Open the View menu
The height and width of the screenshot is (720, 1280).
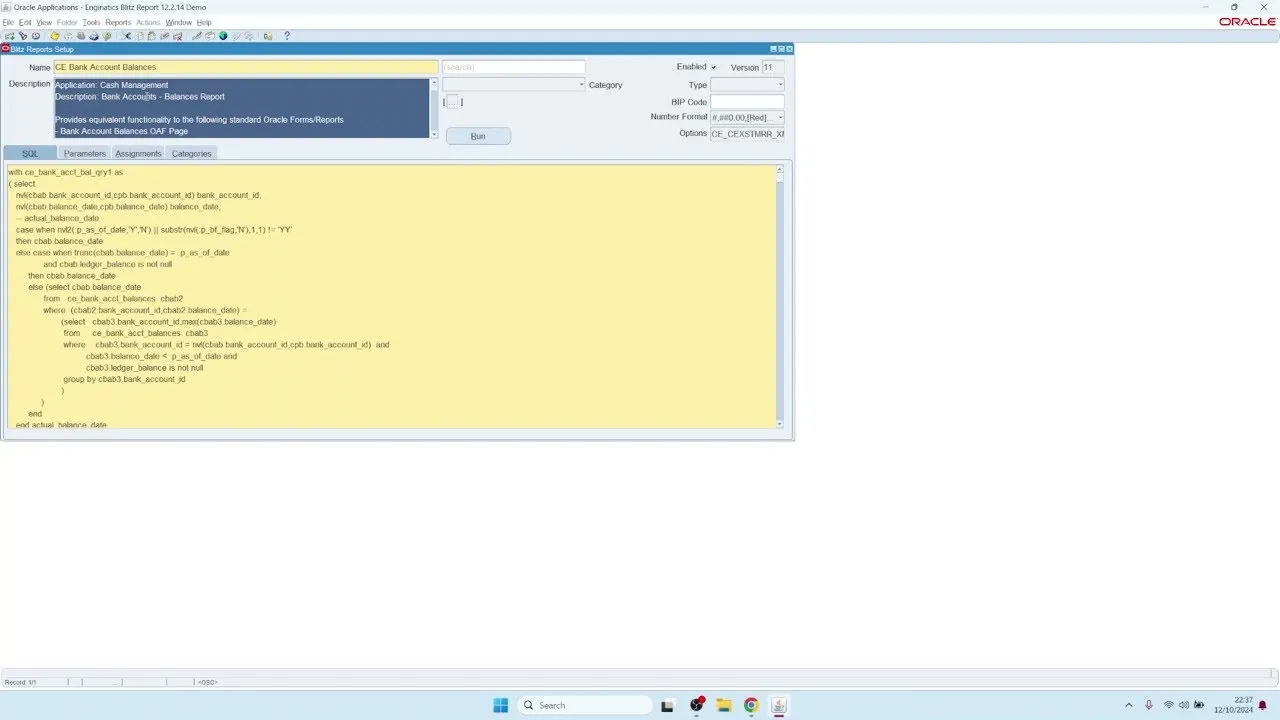44,22
